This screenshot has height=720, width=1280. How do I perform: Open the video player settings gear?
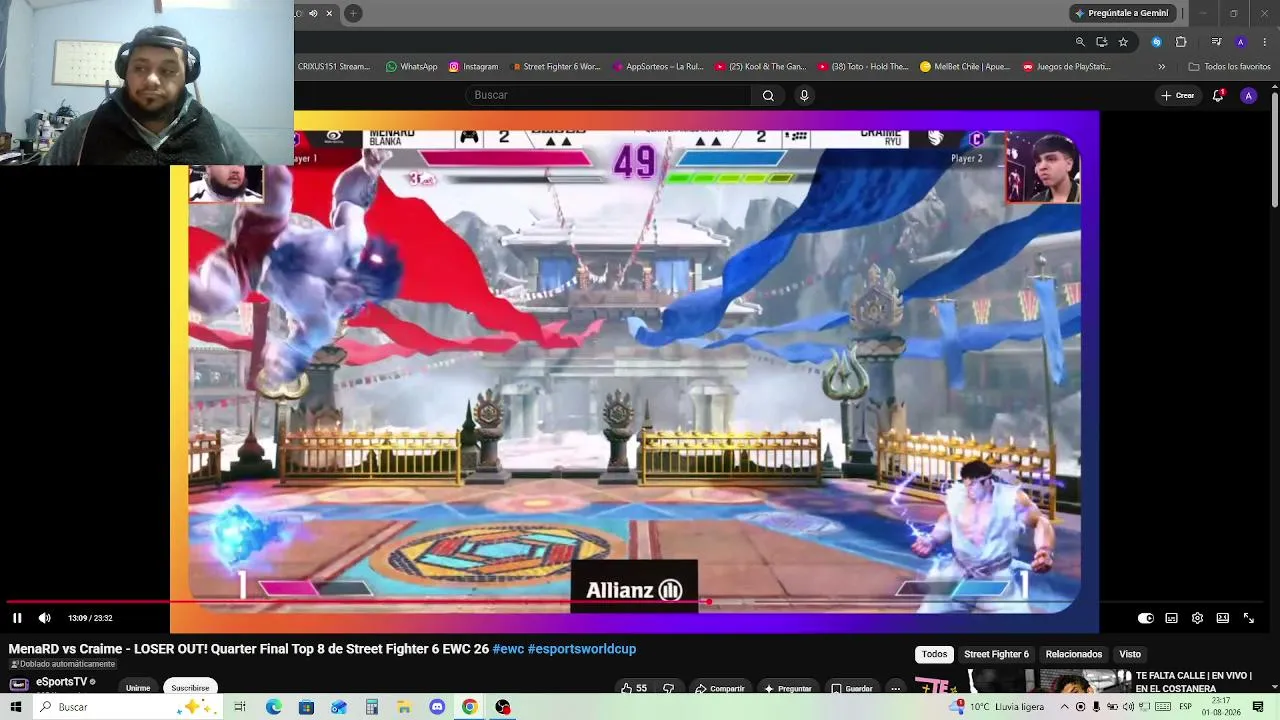coord(1197,618)
